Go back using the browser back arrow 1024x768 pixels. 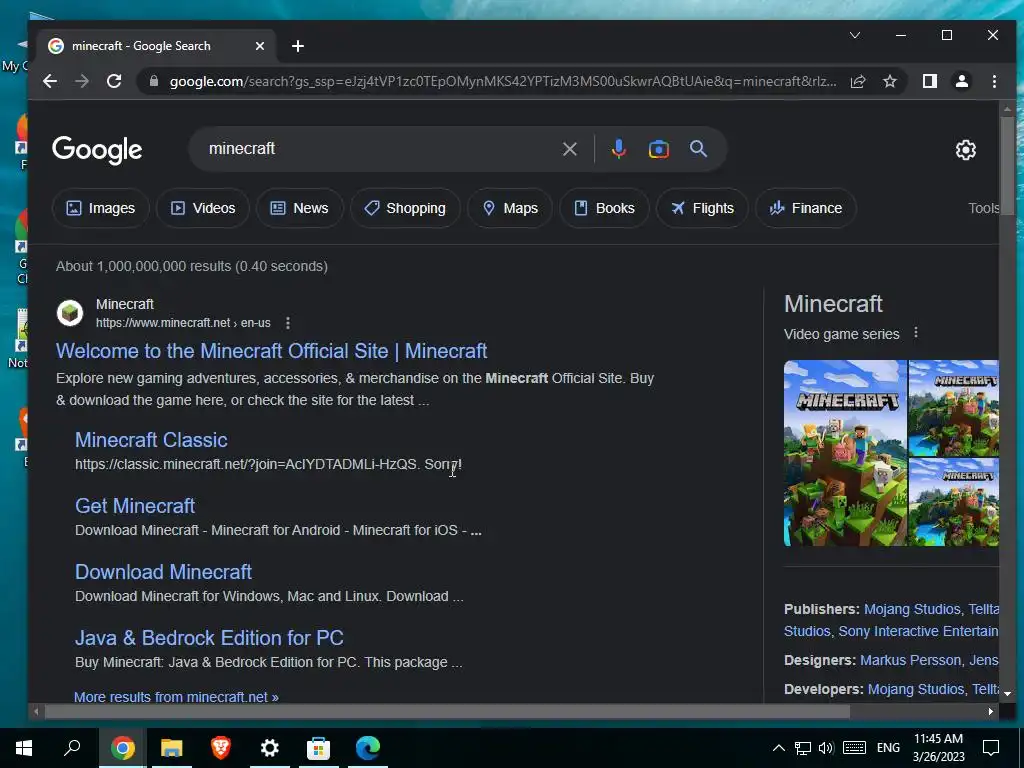click(50, 81)
